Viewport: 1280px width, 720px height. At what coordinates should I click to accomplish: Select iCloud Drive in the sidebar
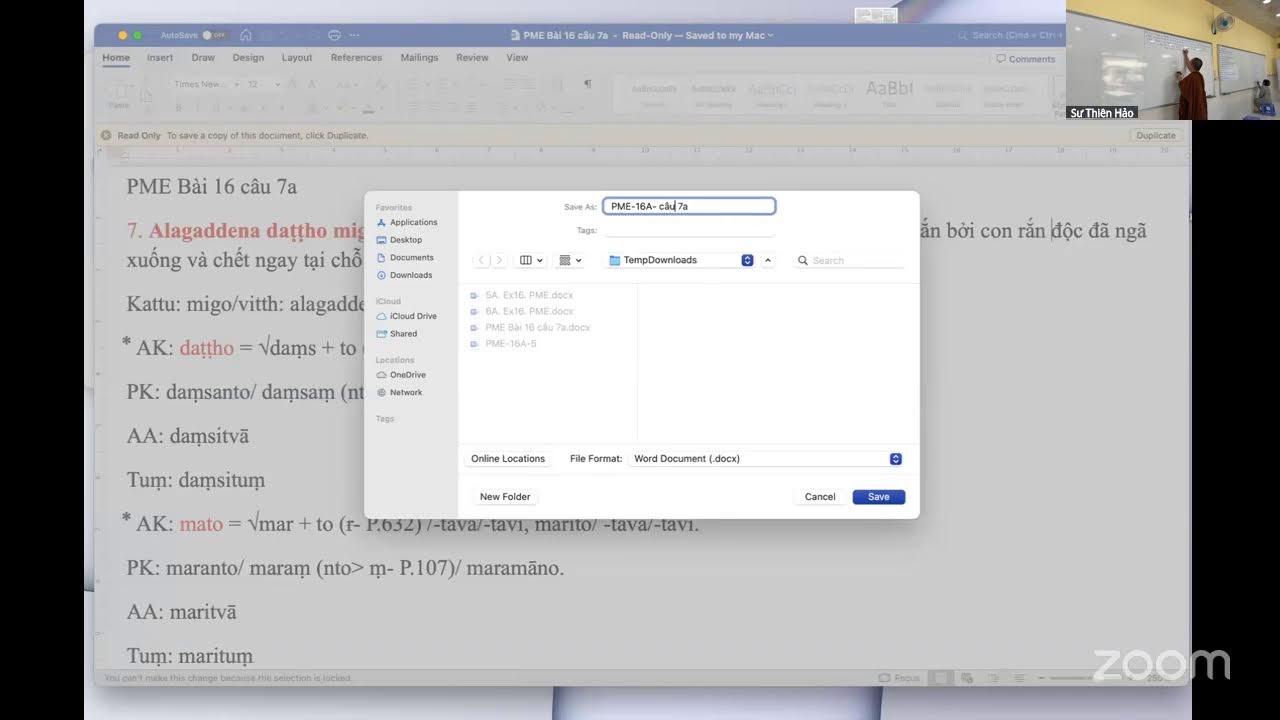pos(406,316)
